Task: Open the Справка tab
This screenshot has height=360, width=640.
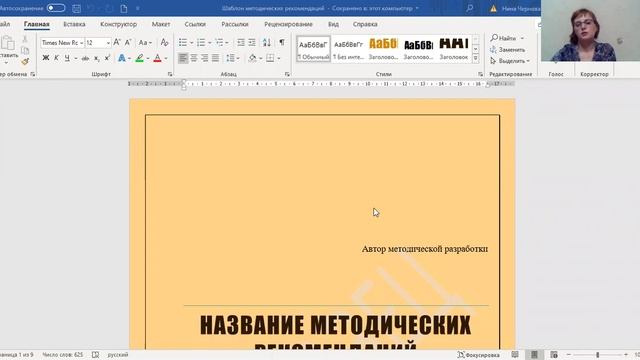Action: [x=365, y=24]
